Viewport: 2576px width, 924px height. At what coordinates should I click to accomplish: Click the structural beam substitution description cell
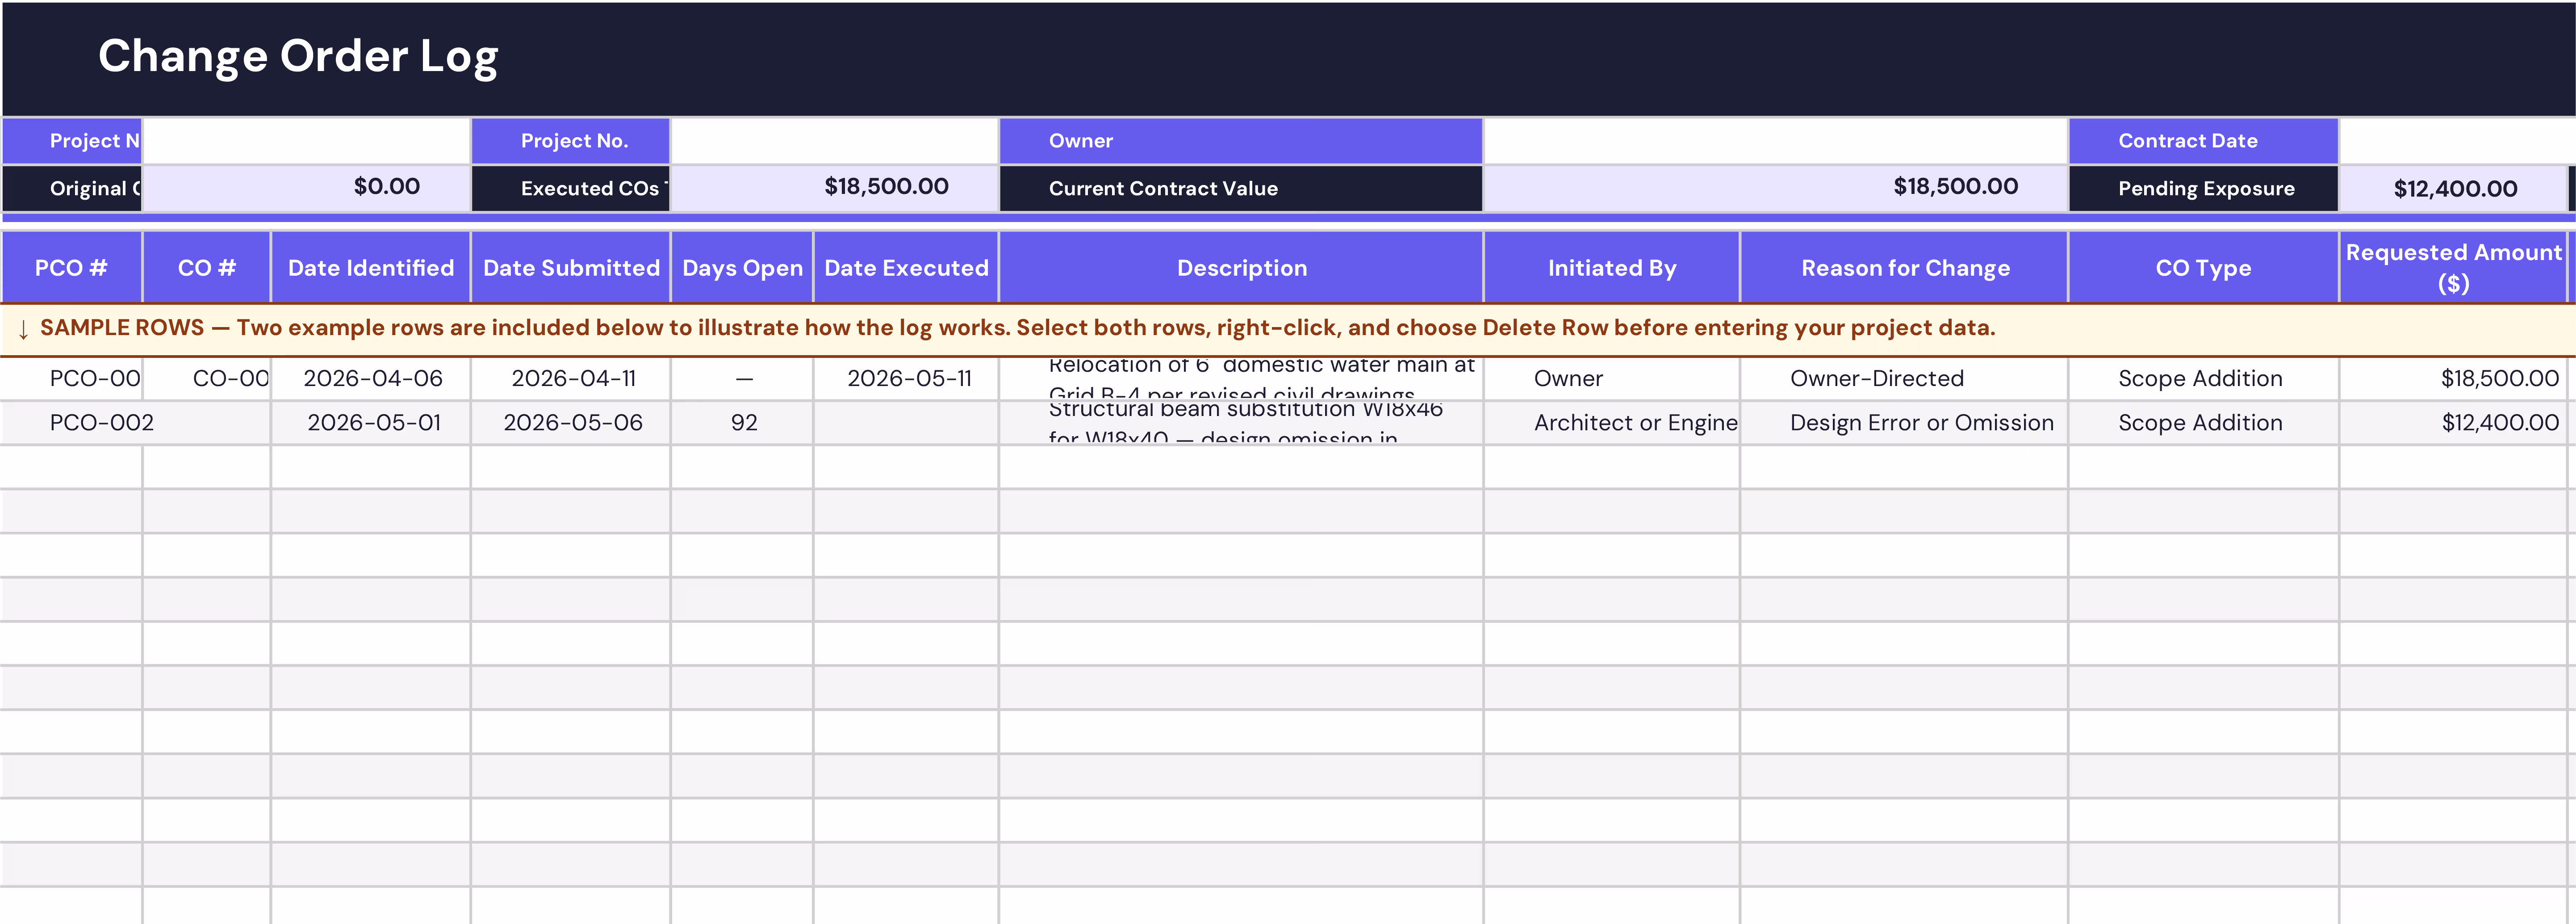click(1241, 423)
